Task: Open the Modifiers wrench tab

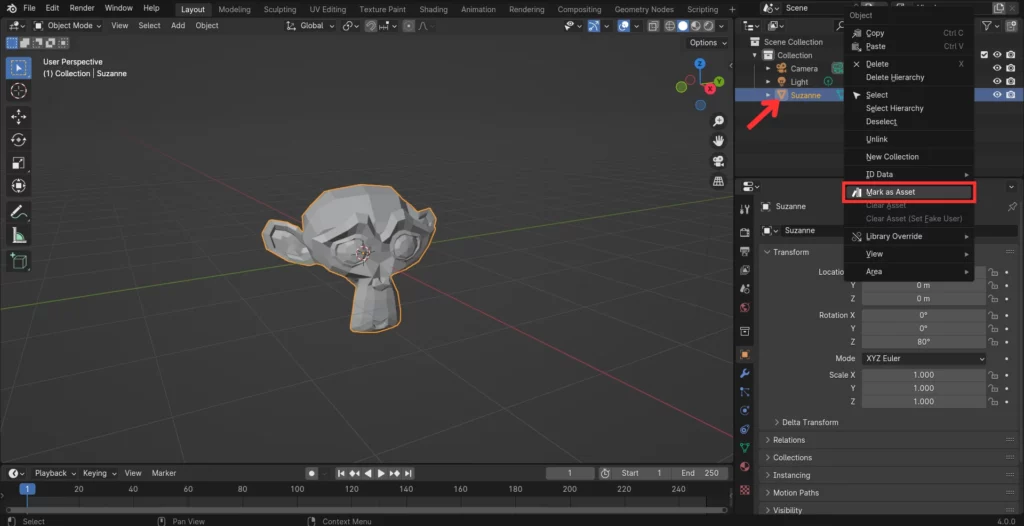Action: pyautogui.click(x=744, y=373)
